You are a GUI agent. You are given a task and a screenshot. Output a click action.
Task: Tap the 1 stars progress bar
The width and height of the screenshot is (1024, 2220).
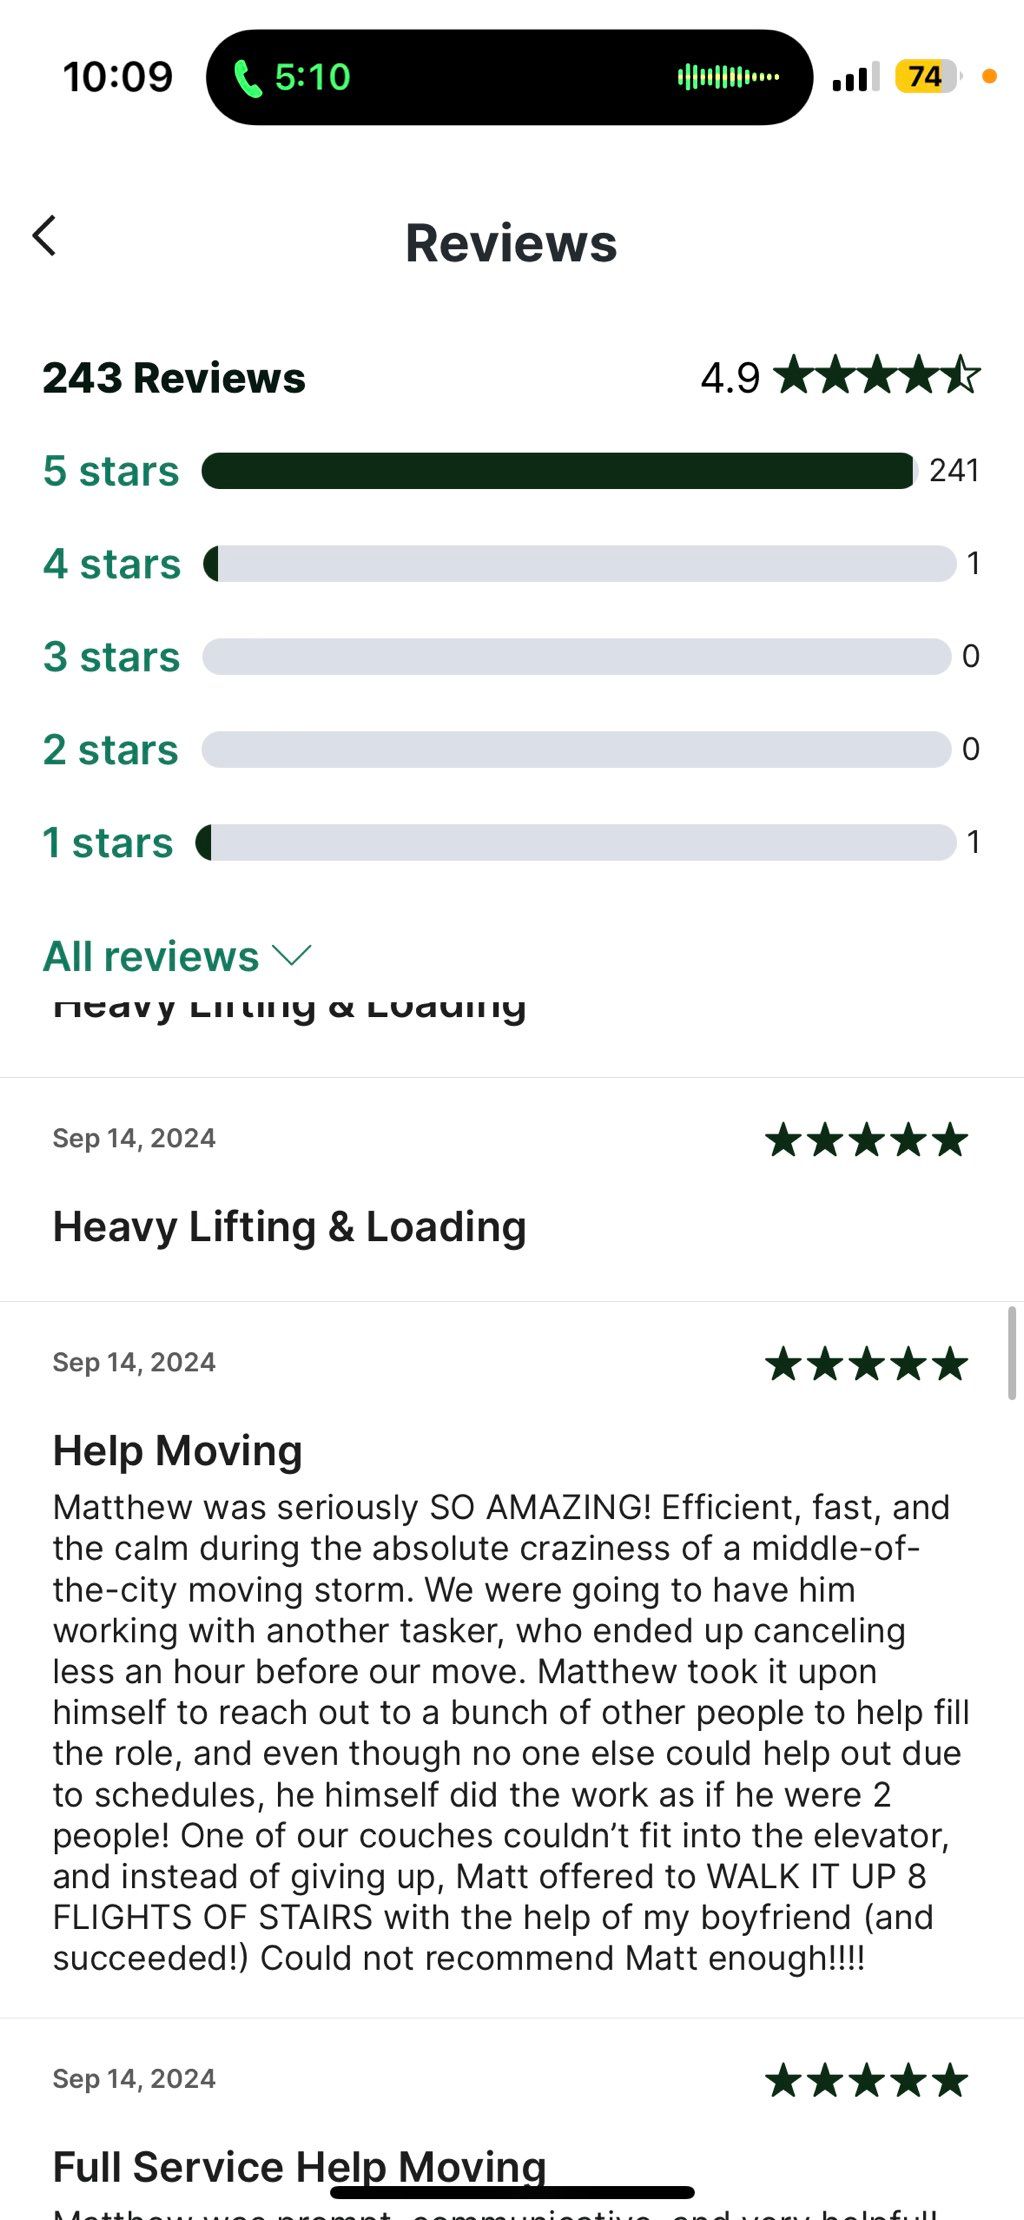pyautogui.click(x=576, y=843)
